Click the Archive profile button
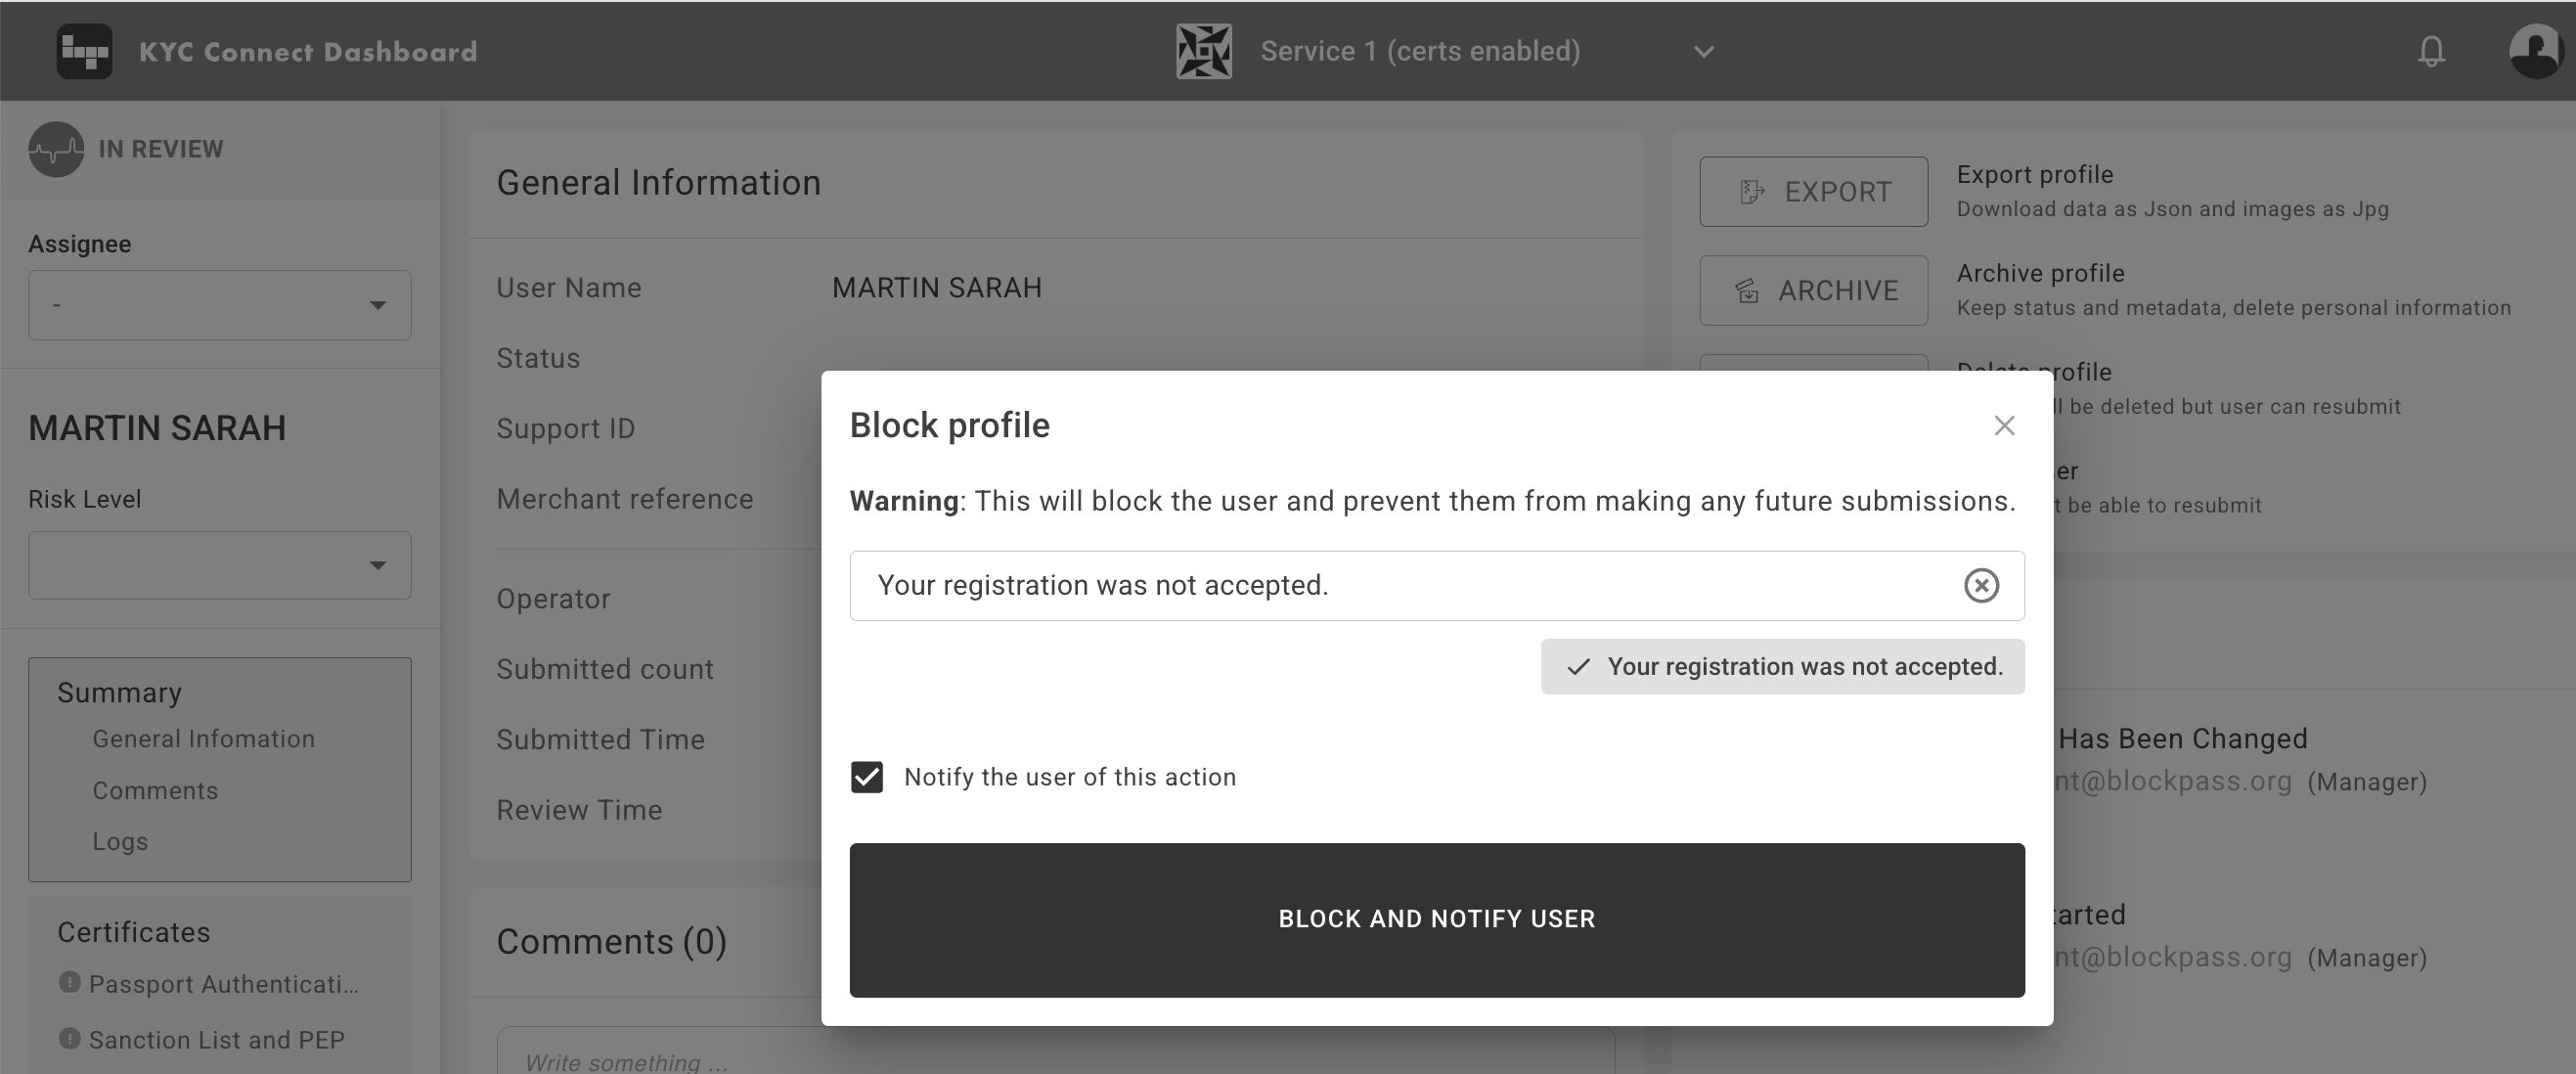2576x1074 pixels. click(x=1812, y=291)
